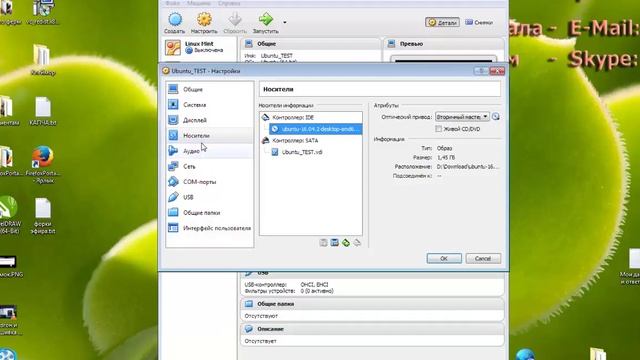Click the Превью section header in details pane

[443, 44]
